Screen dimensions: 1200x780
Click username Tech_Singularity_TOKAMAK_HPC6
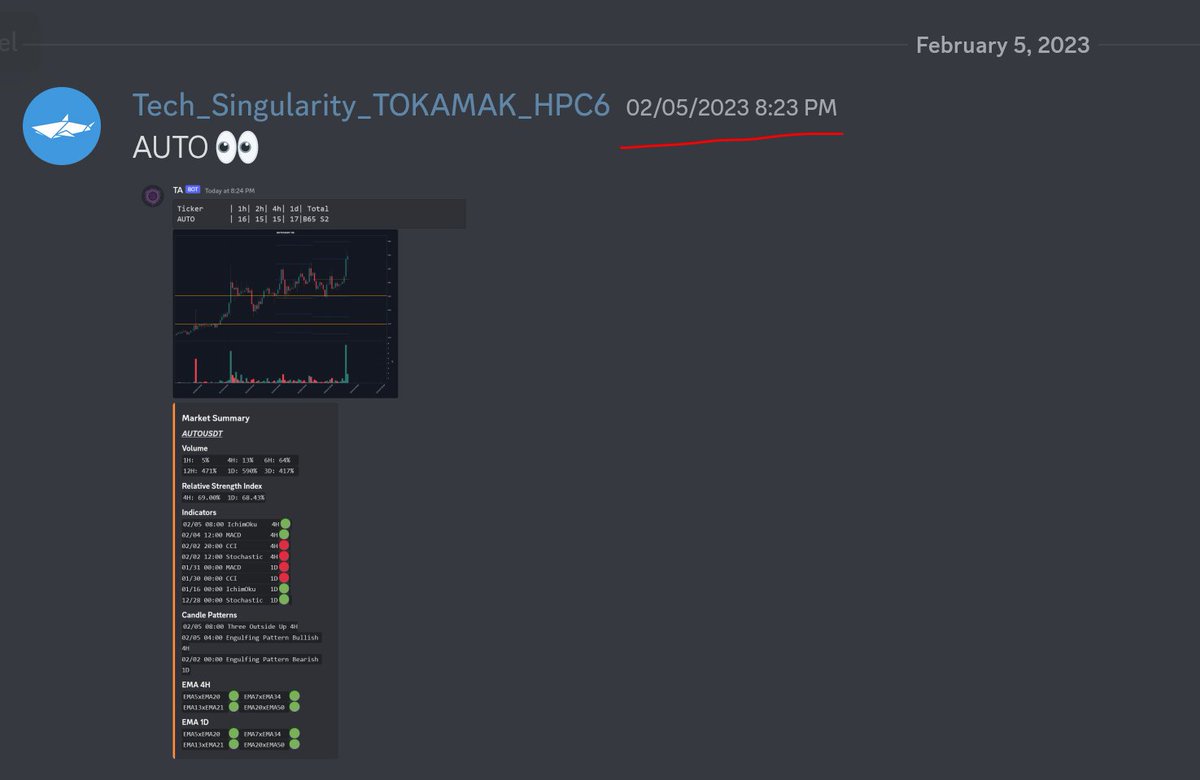pos(371,106)
